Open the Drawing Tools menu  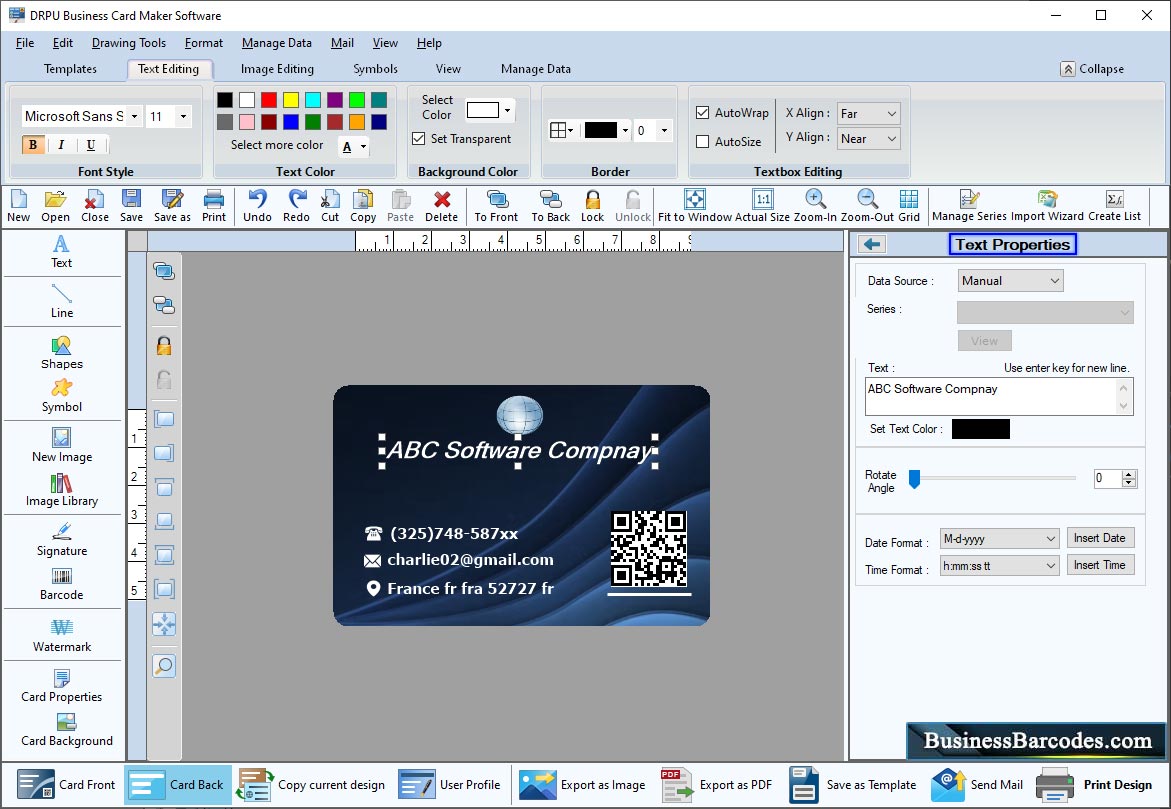[128, 43]
